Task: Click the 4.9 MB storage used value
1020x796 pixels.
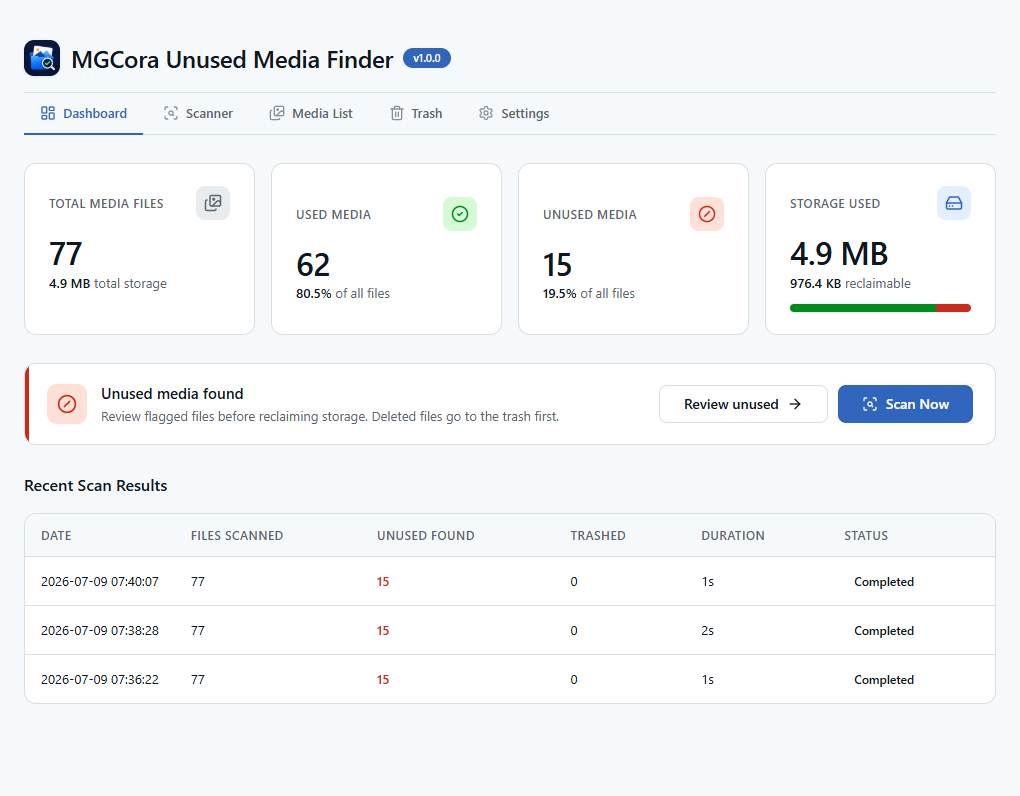Action: pyautogui.click(x=839, y=254)
